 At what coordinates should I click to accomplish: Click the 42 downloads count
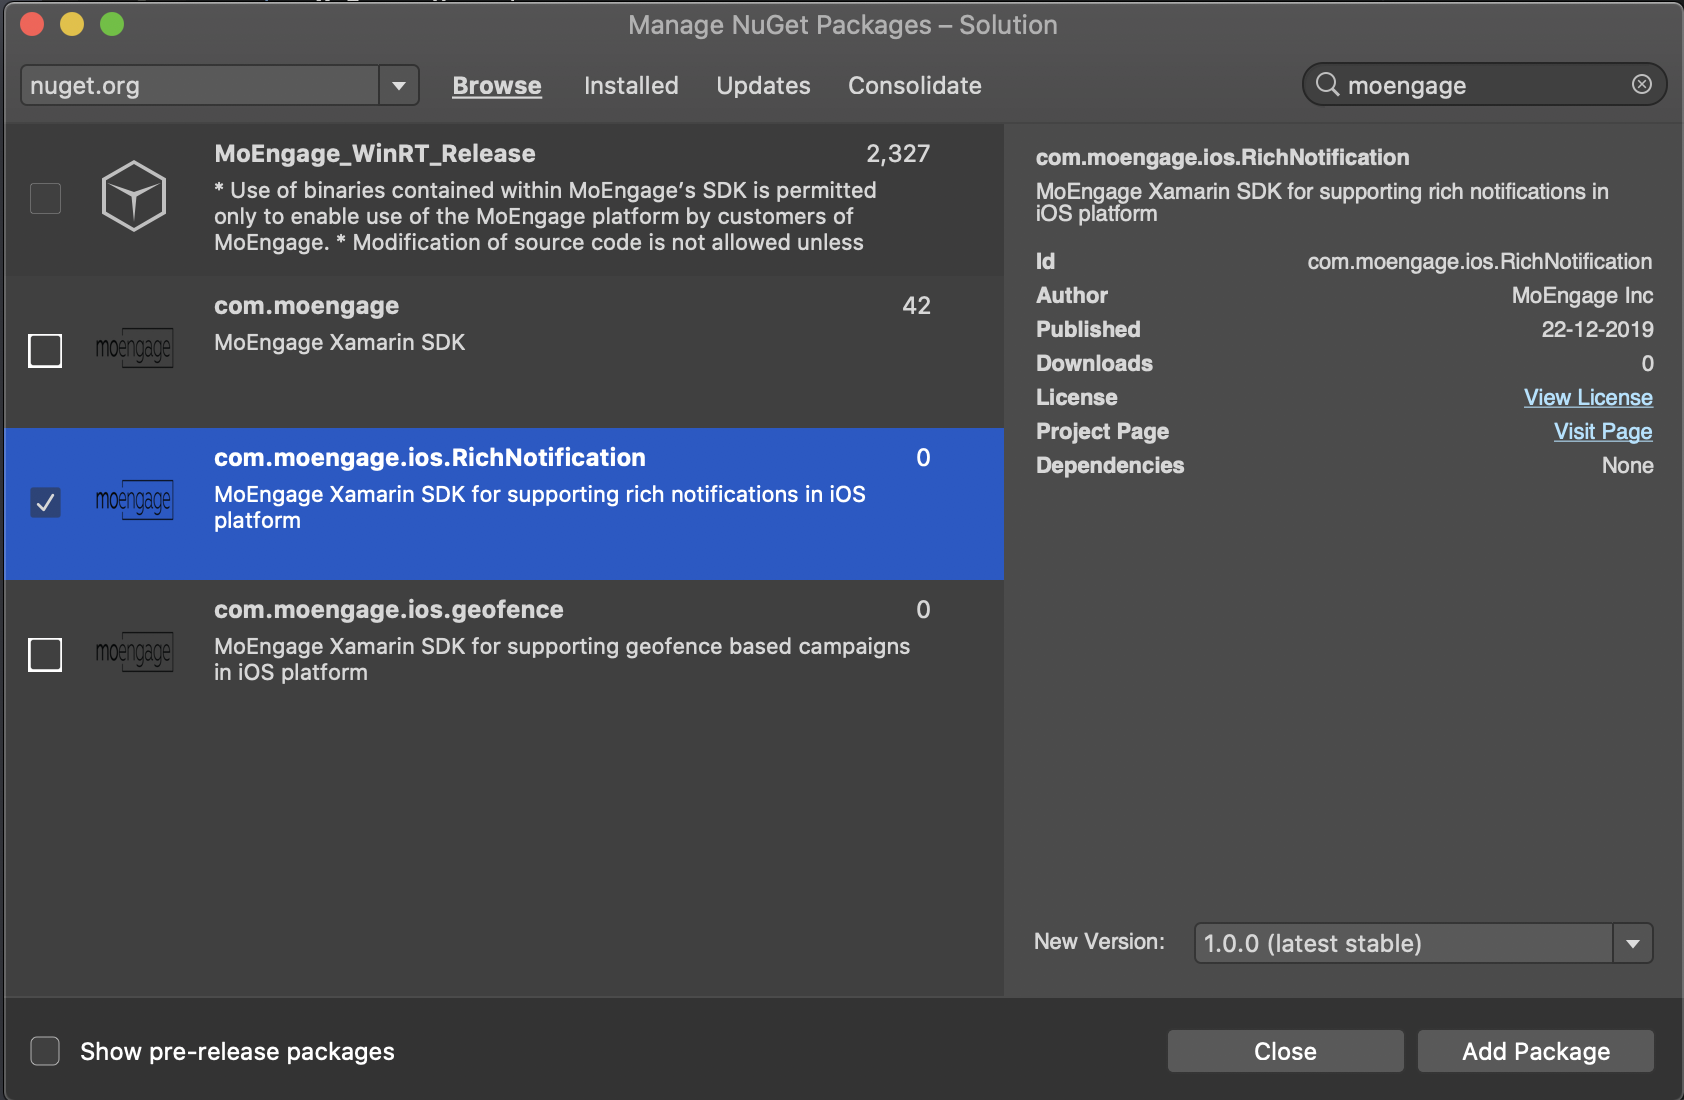point(916,305)
